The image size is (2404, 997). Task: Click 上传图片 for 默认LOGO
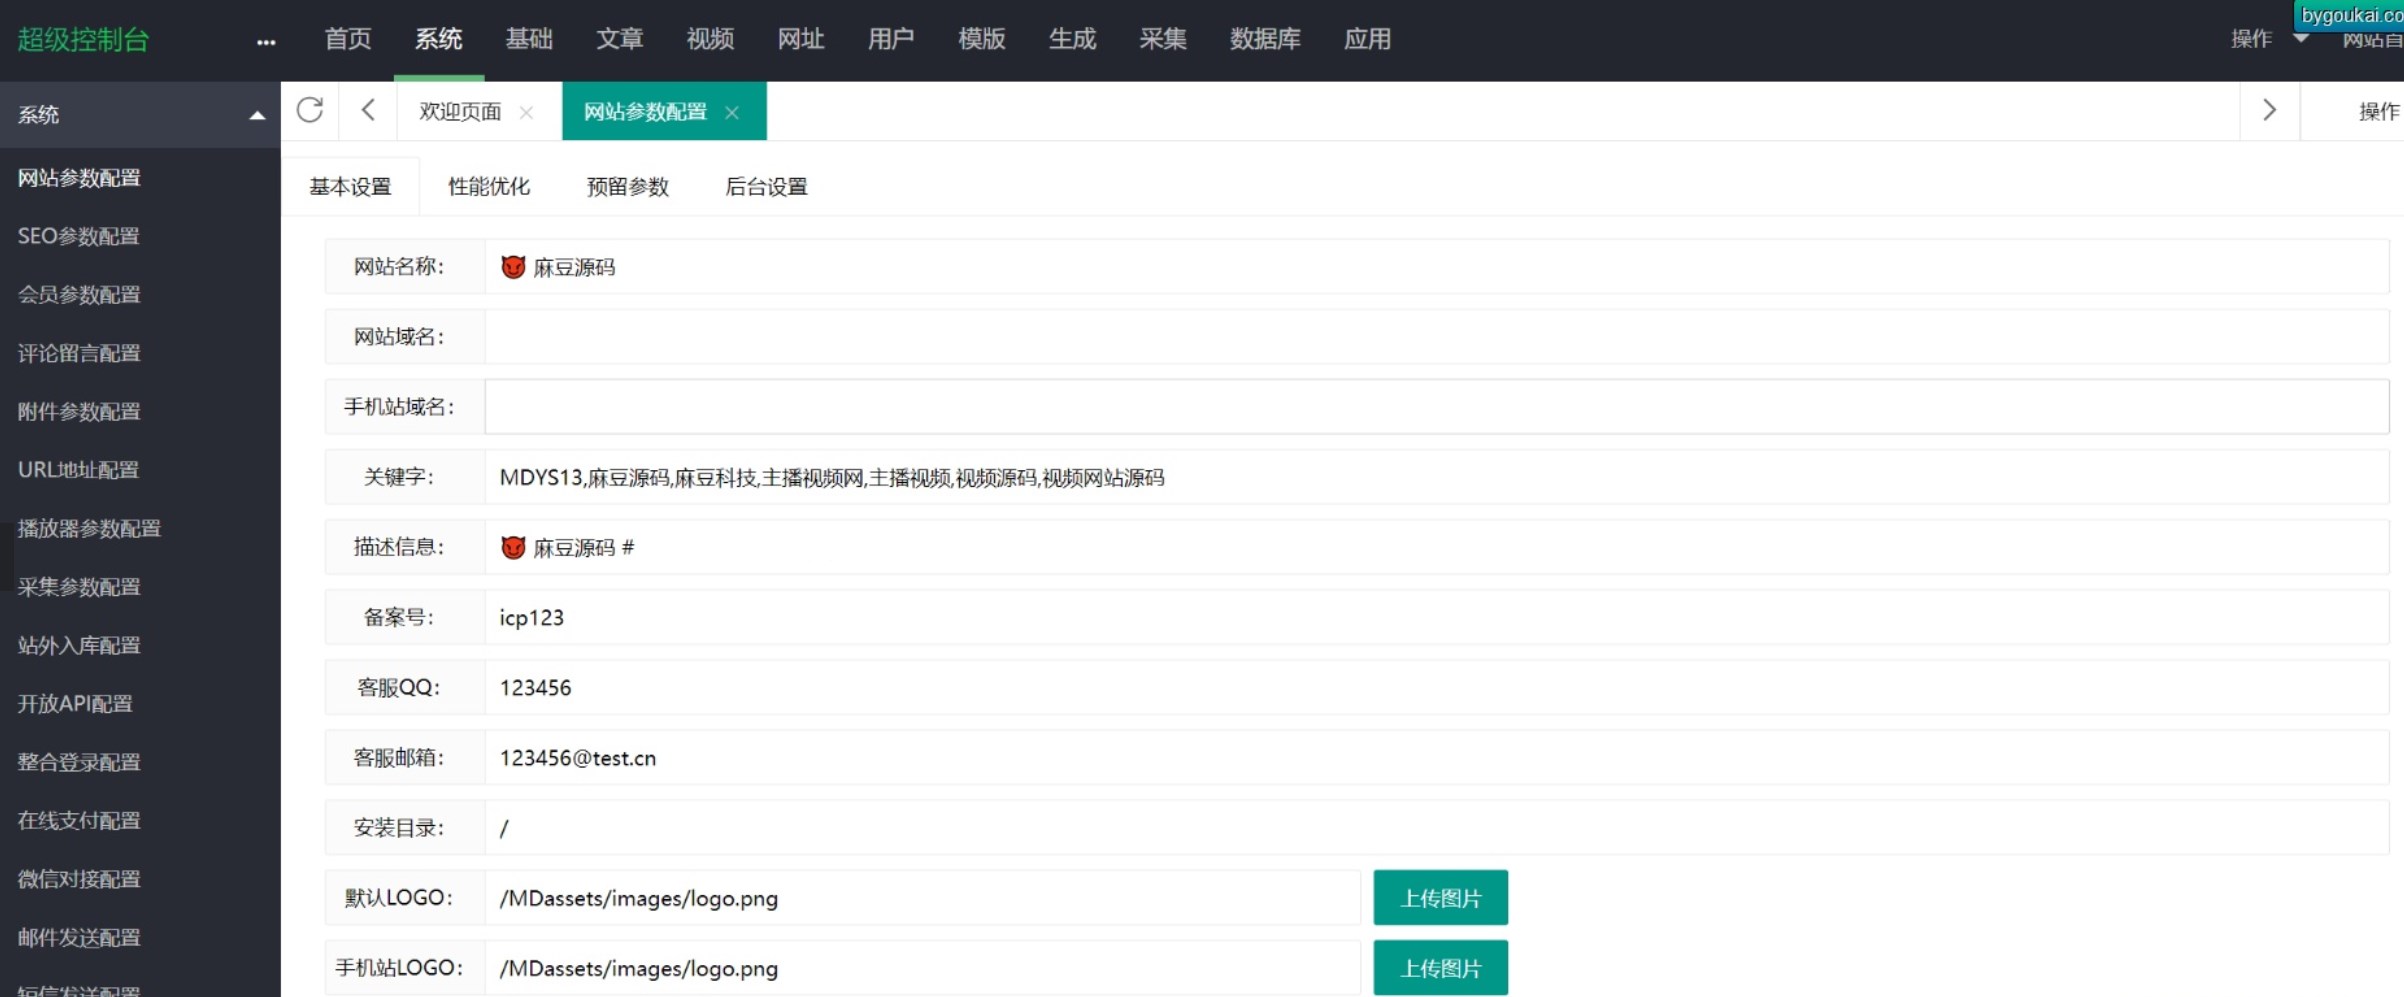tap(1440, 898)
